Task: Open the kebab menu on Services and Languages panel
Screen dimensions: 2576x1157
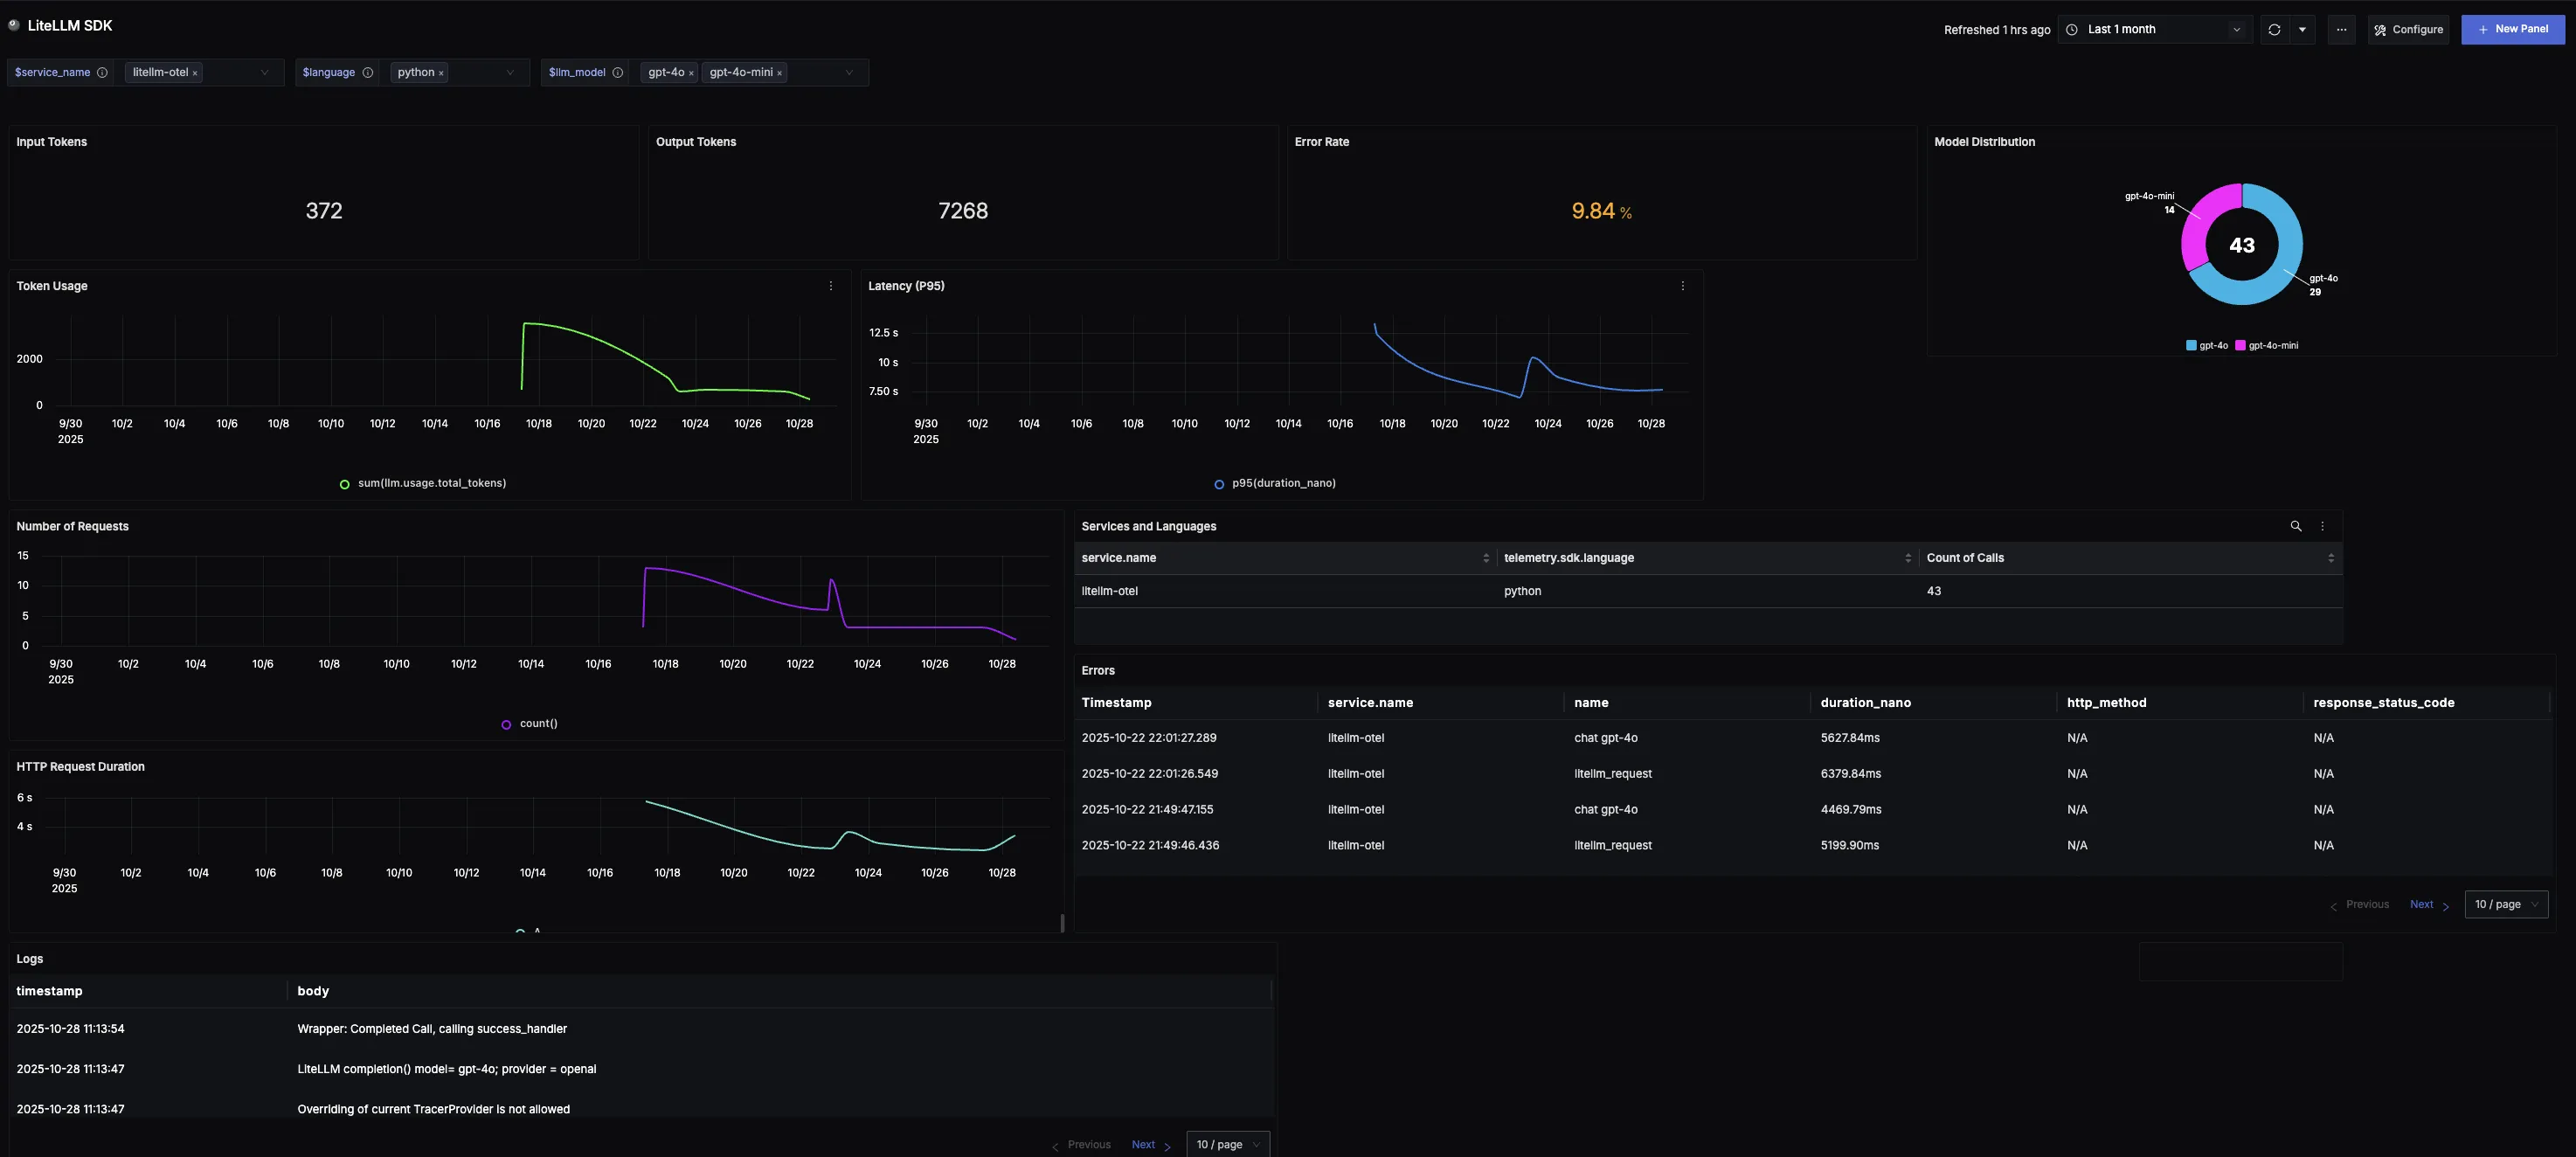Action: point(2322,526)
